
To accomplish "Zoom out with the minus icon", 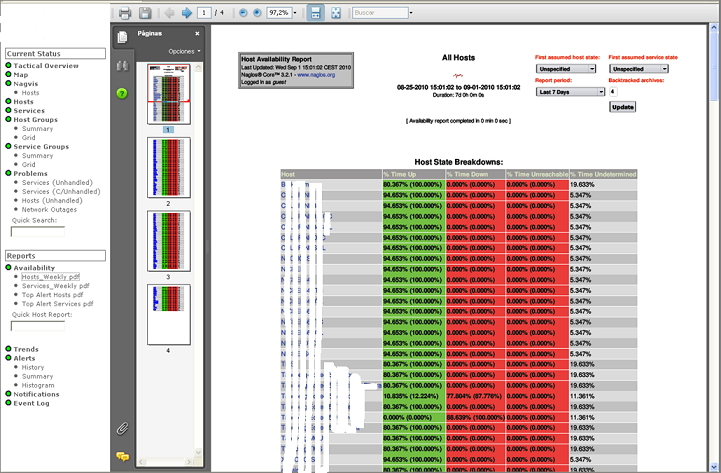I will [x=243, y=13].
